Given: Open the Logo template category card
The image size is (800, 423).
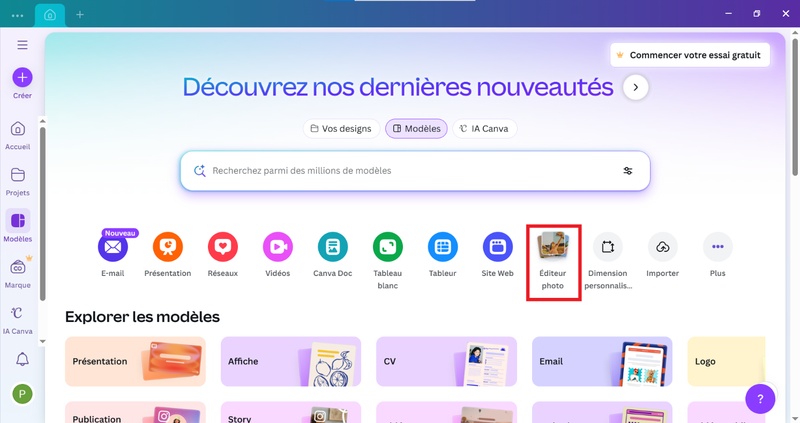Looking at the screenshot, I should [x=727, y=361].
